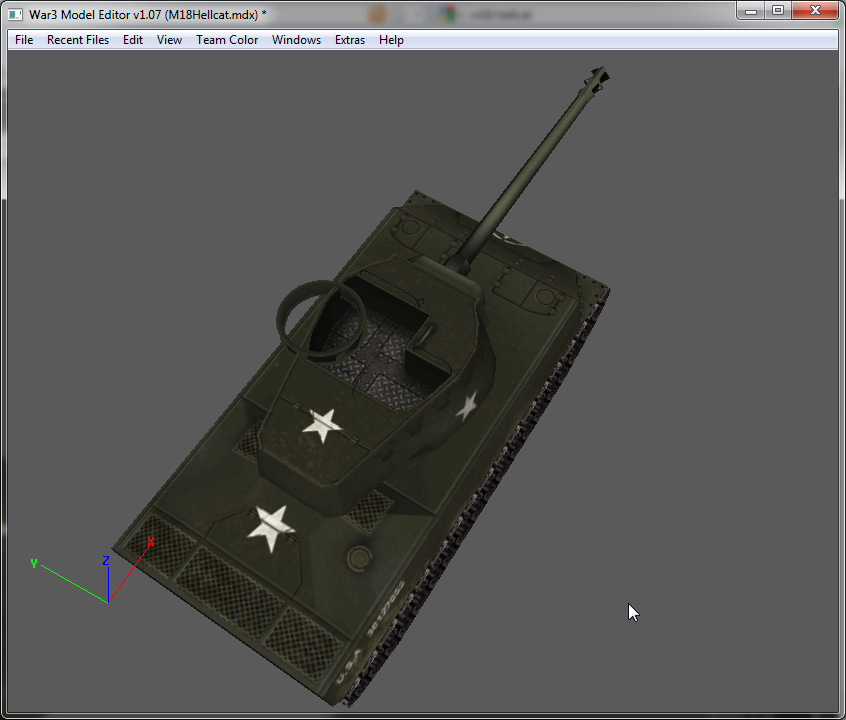Click the white star on rear hull deck
Image resolution: width=846 pixels, height=720 pixels.
pyautogui.click(x=271, y=528)
